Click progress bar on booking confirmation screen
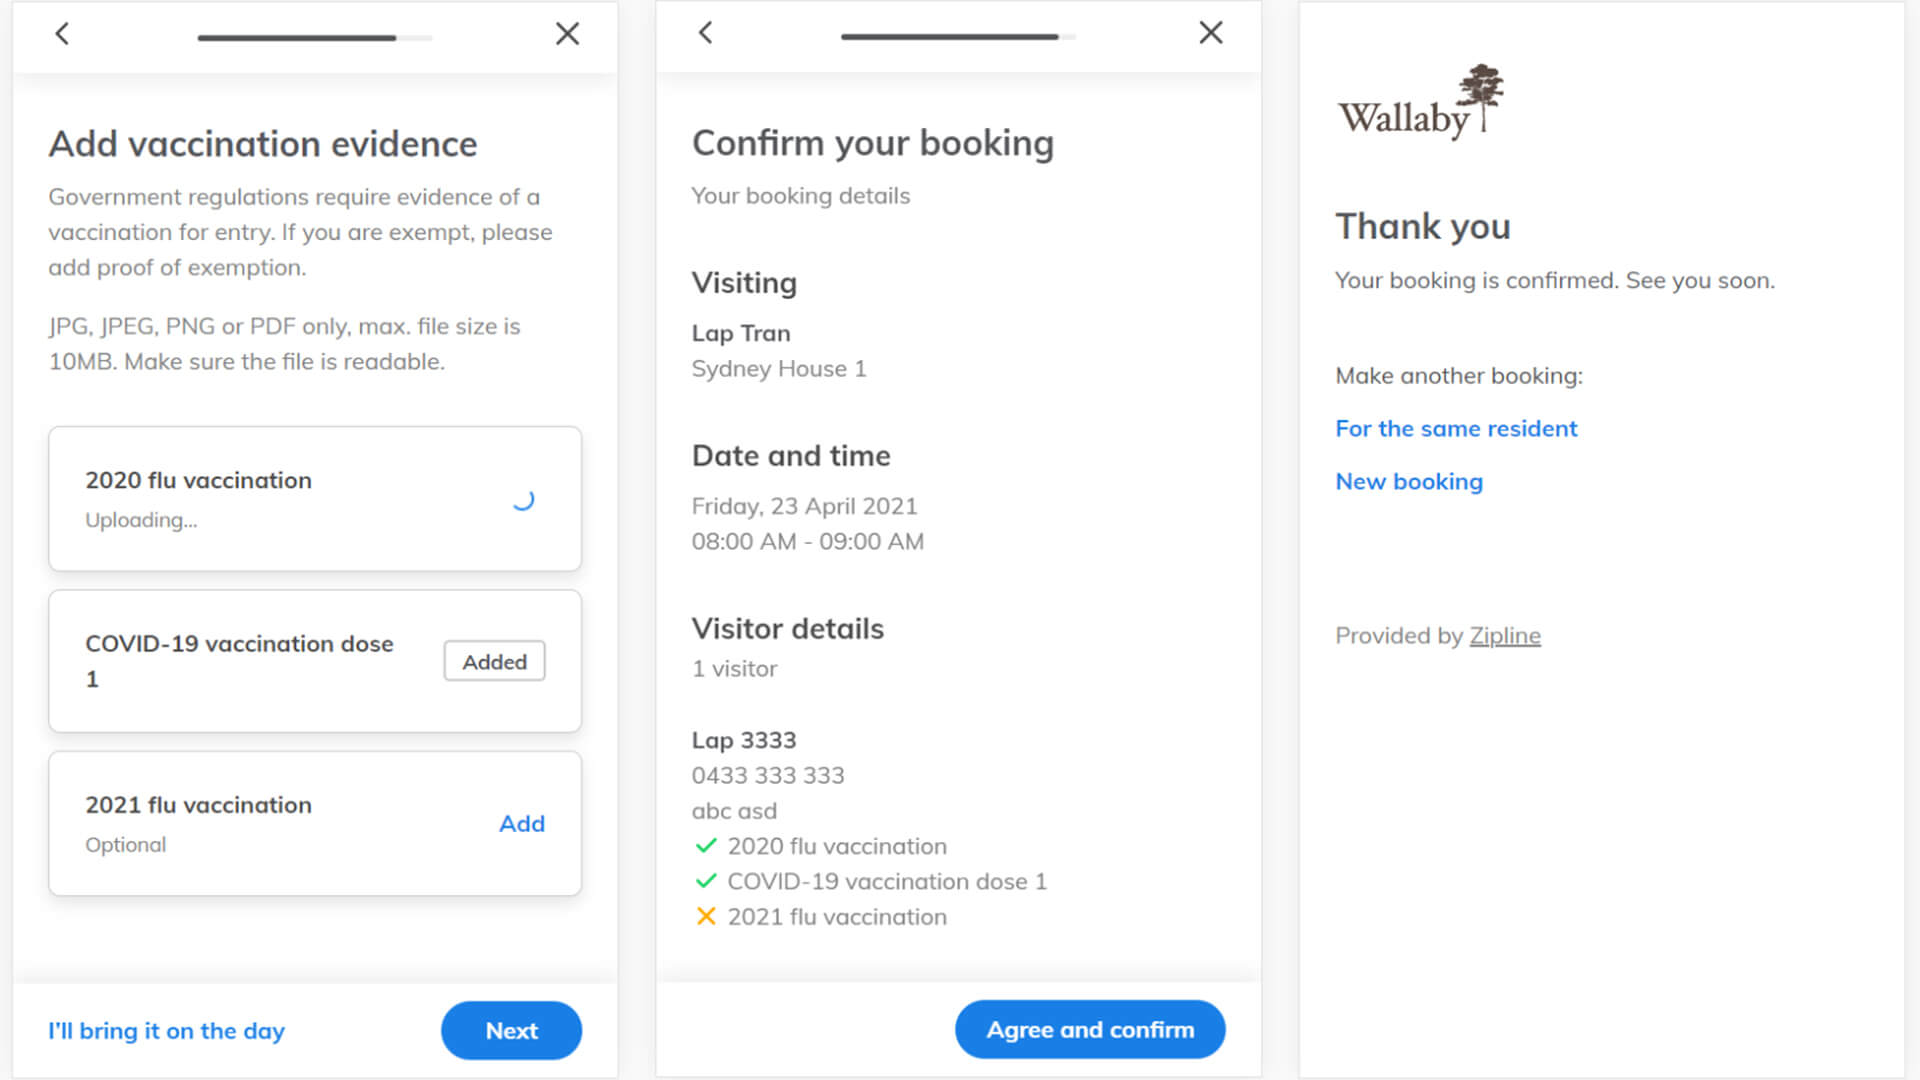Screen dimensions: 1920x1080 [x=957, y=37]
